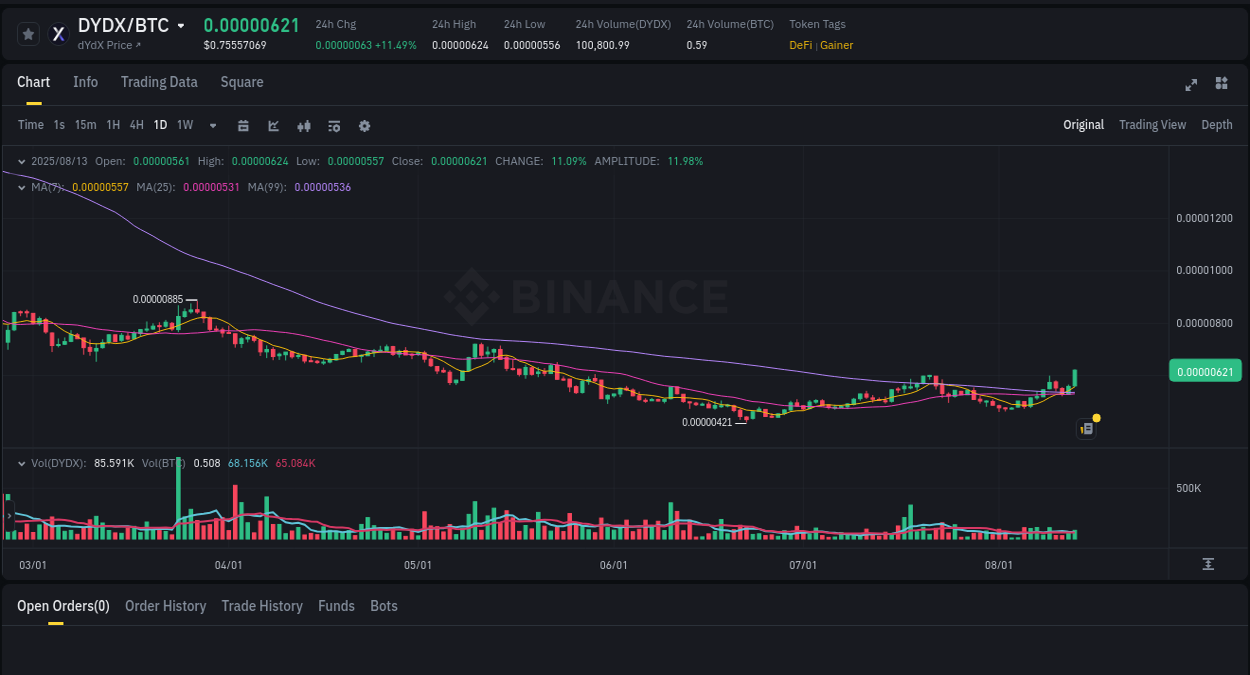Click the scale icon below the price axis
1250x675 pixels.
pos(1208,564)
